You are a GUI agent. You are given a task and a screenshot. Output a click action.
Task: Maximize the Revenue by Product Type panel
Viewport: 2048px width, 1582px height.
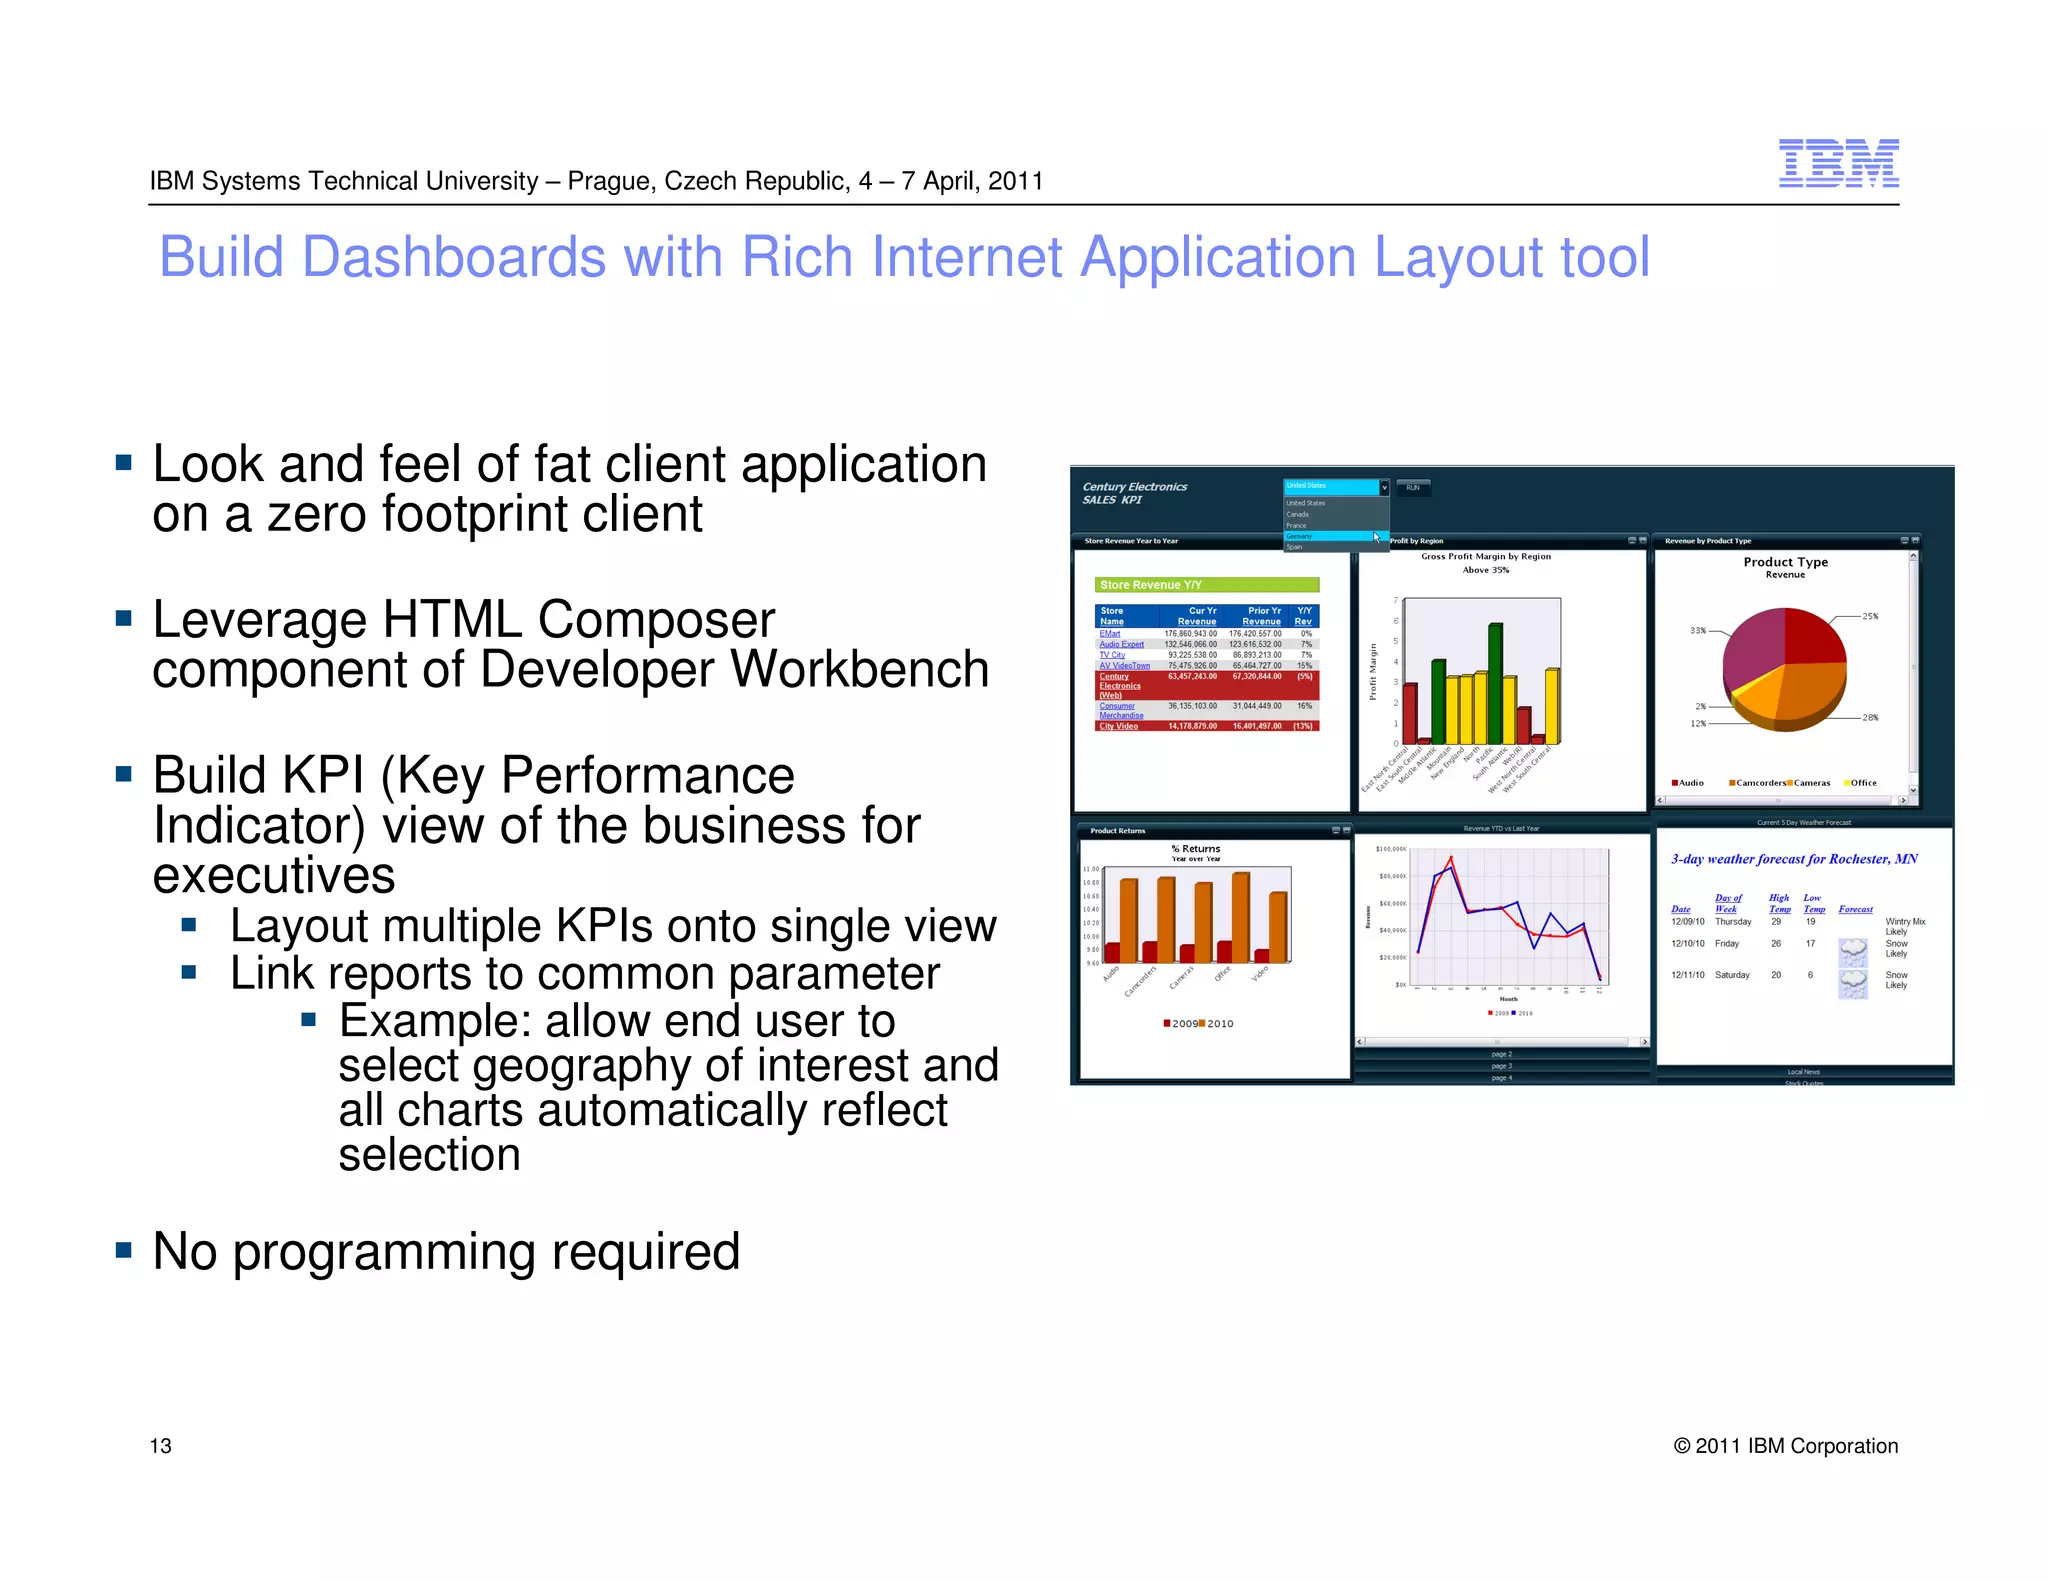click(x=1915, y=541)
